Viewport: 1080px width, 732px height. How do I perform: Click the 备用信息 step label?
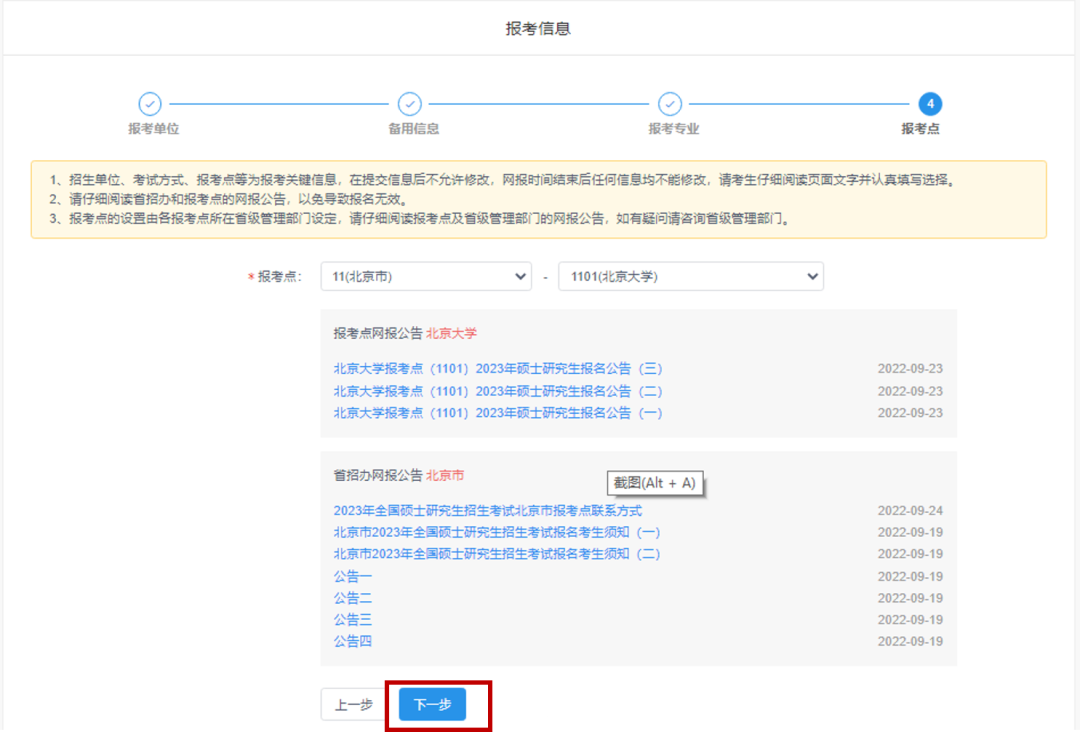point(413,129)
